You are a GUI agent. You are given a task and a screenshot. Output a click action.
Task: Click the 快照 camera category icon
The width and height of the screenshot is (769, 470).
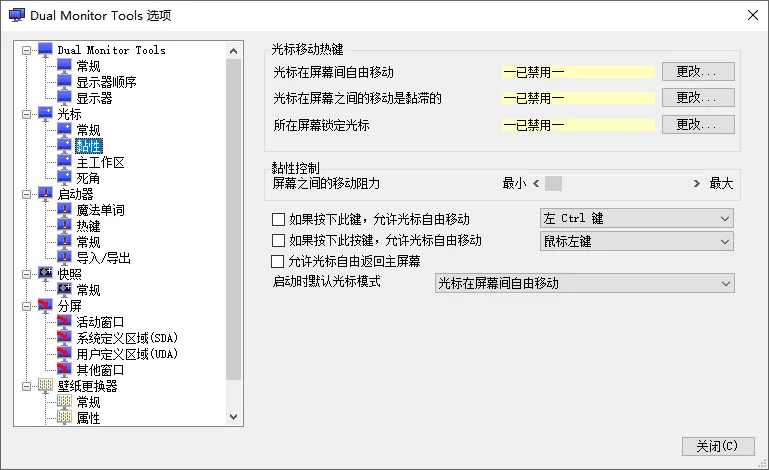(45, 274)
